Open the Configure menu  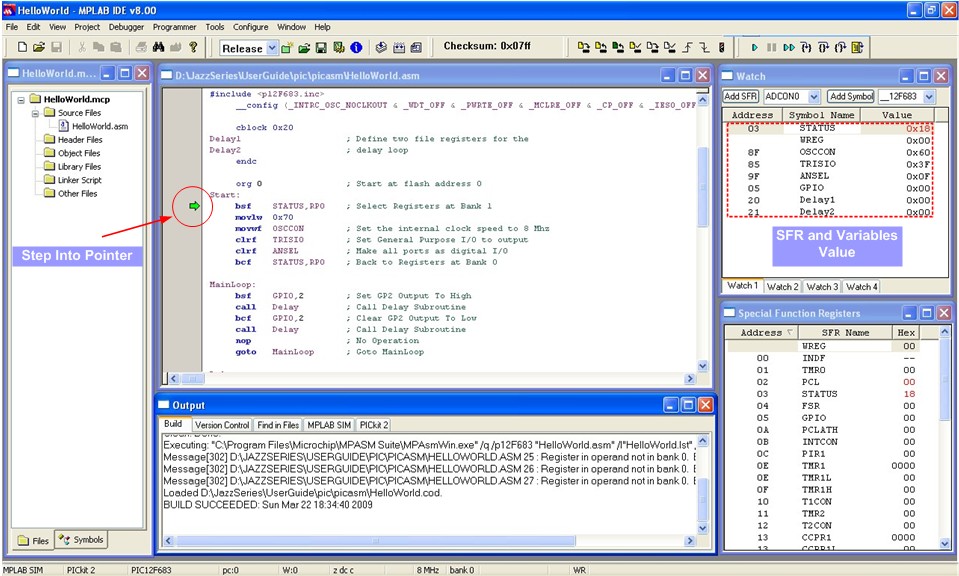point(250,27)
